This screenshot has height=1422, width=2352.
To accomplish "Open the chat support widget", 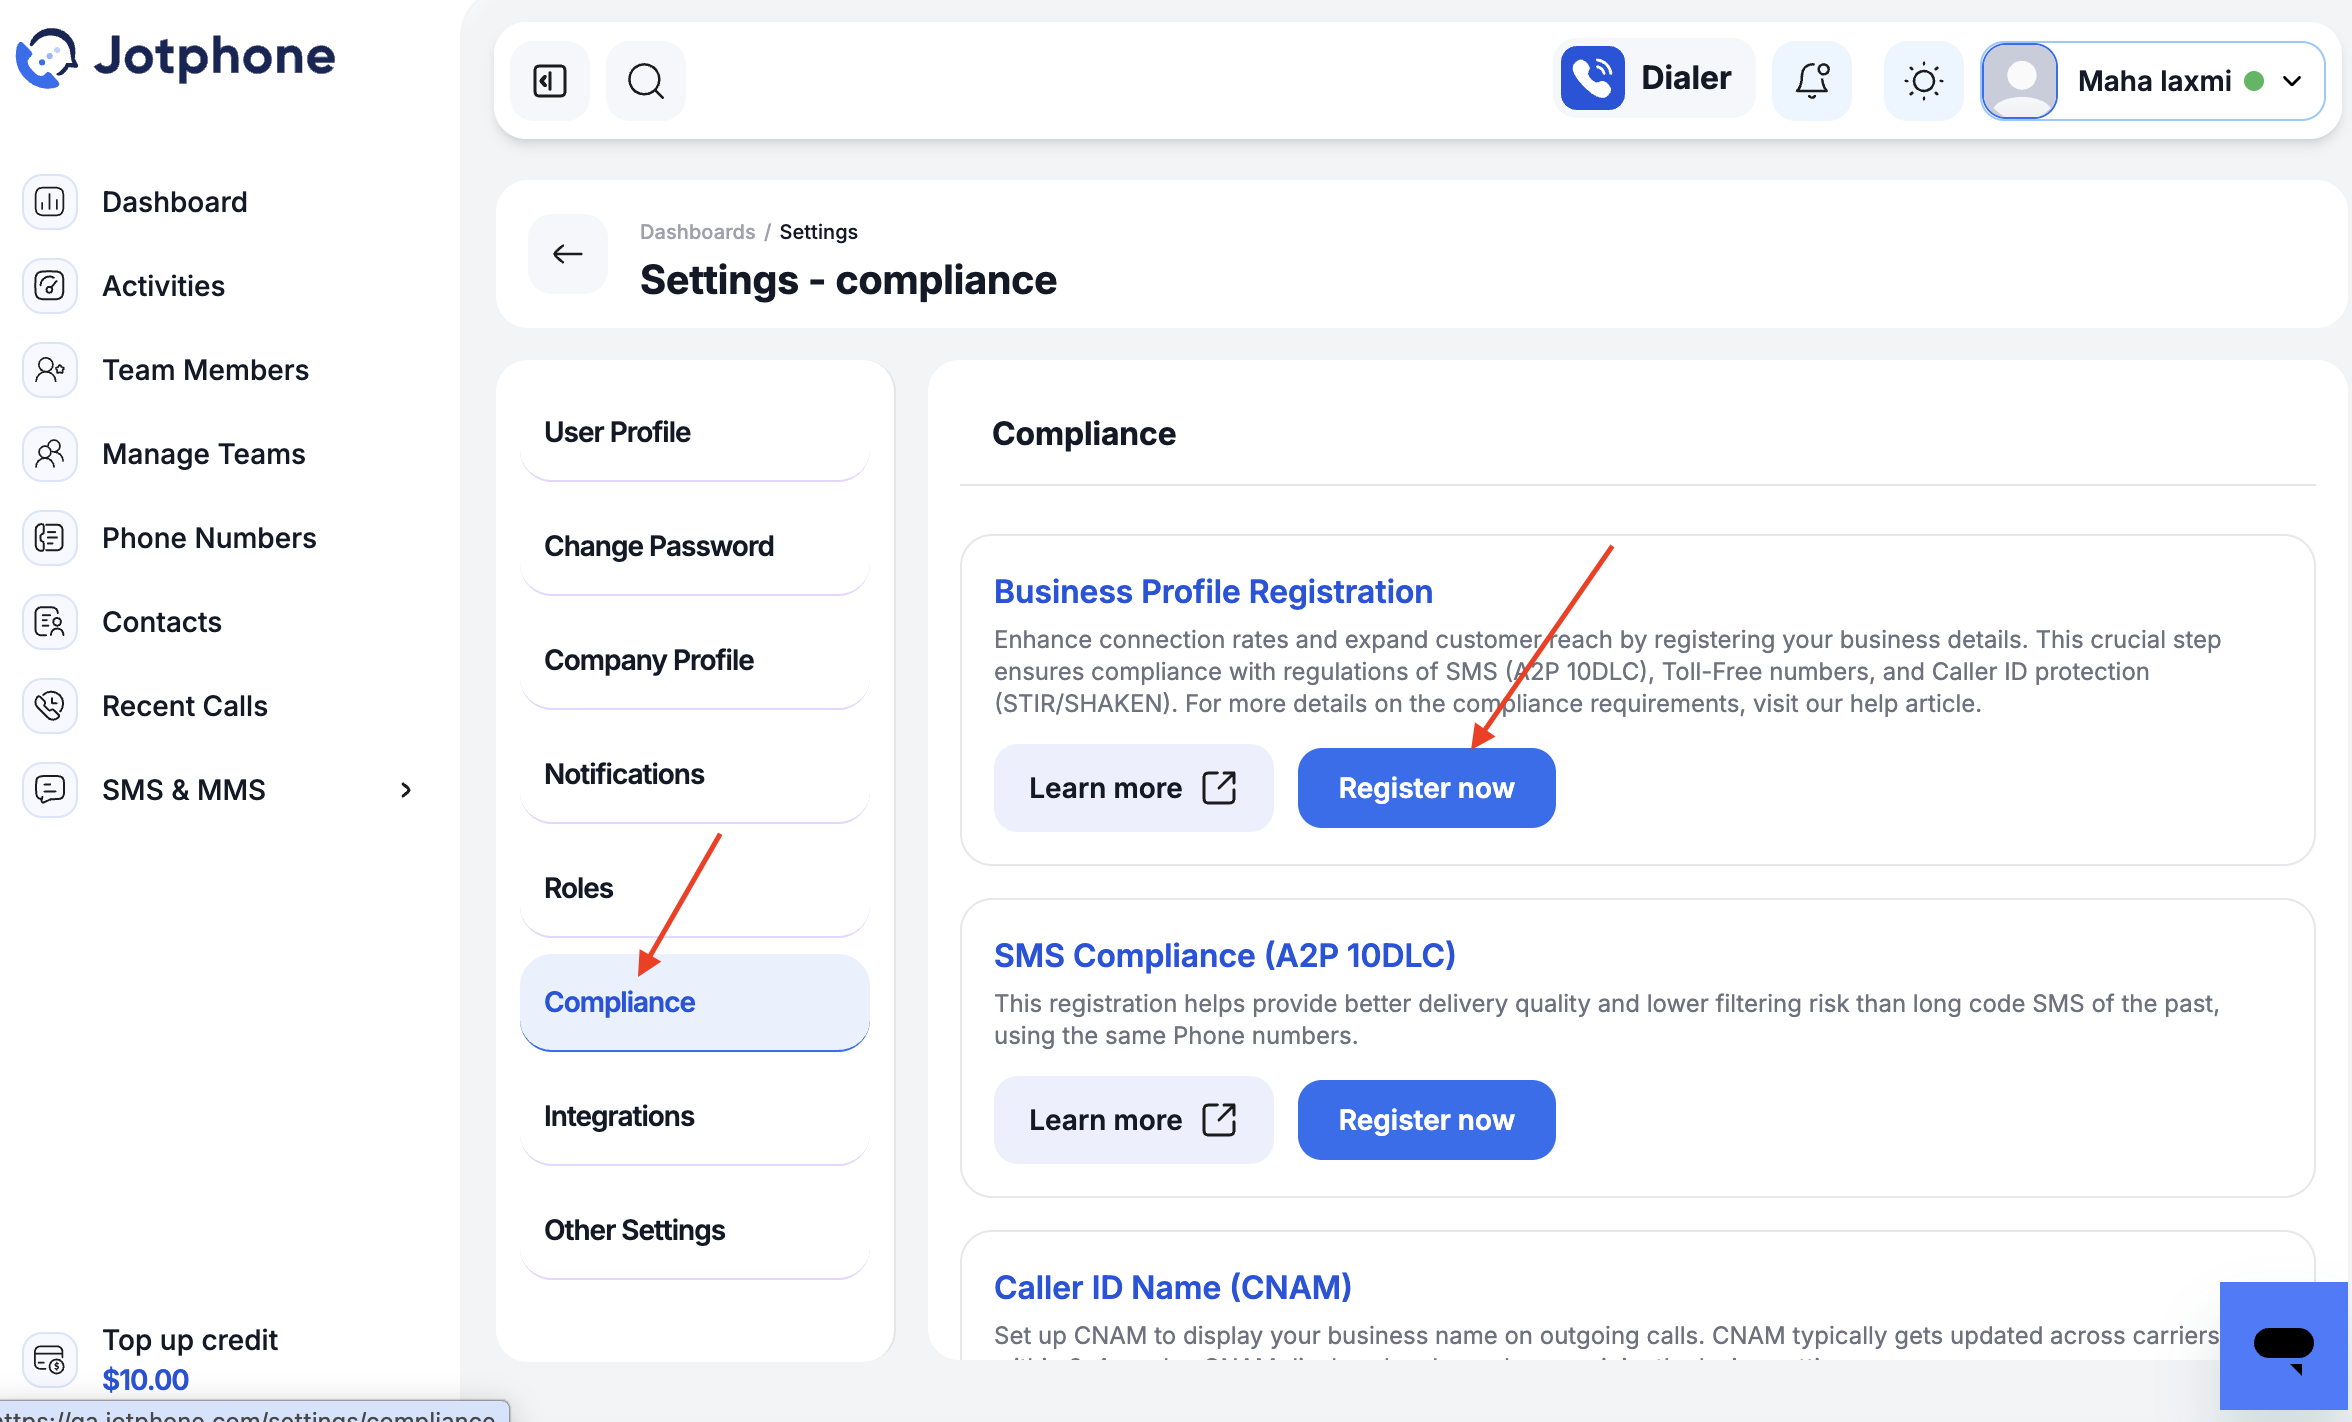I will tap(2284, 1346).
